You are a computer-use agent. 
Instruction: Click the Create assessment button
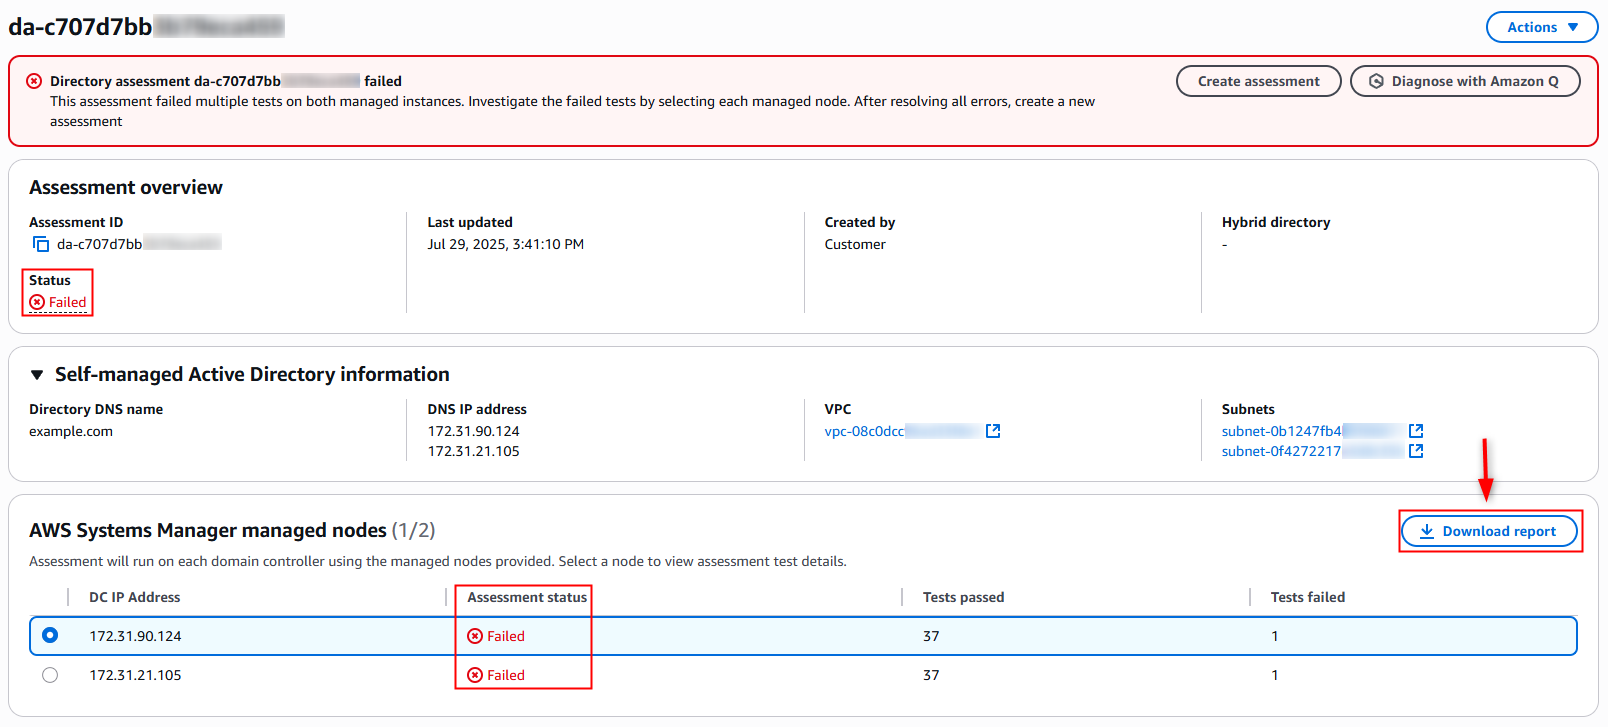(1258, 81)
